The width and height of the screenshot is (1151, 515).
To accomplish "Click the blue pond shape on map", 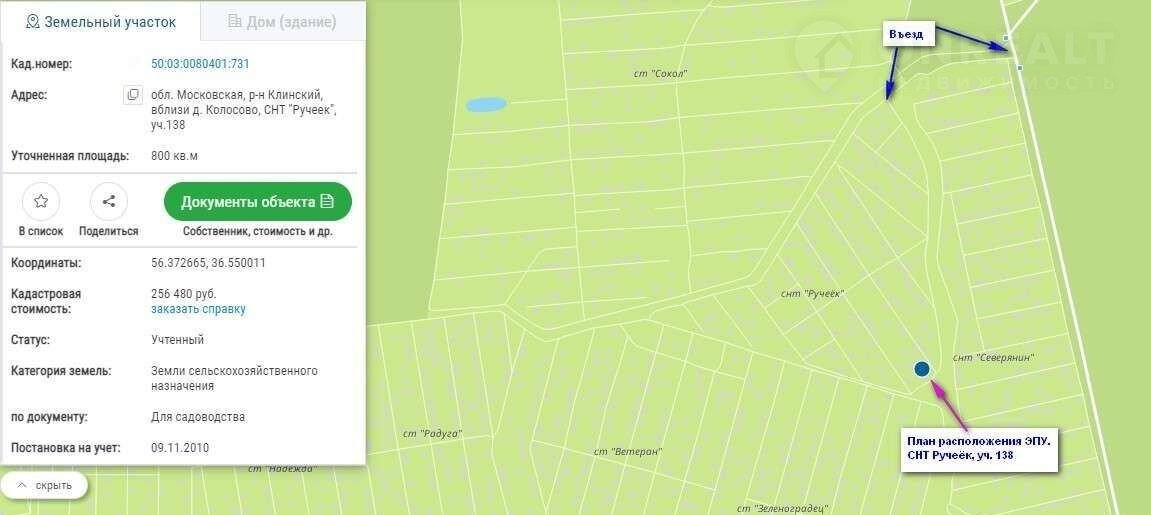I will 486,105.
